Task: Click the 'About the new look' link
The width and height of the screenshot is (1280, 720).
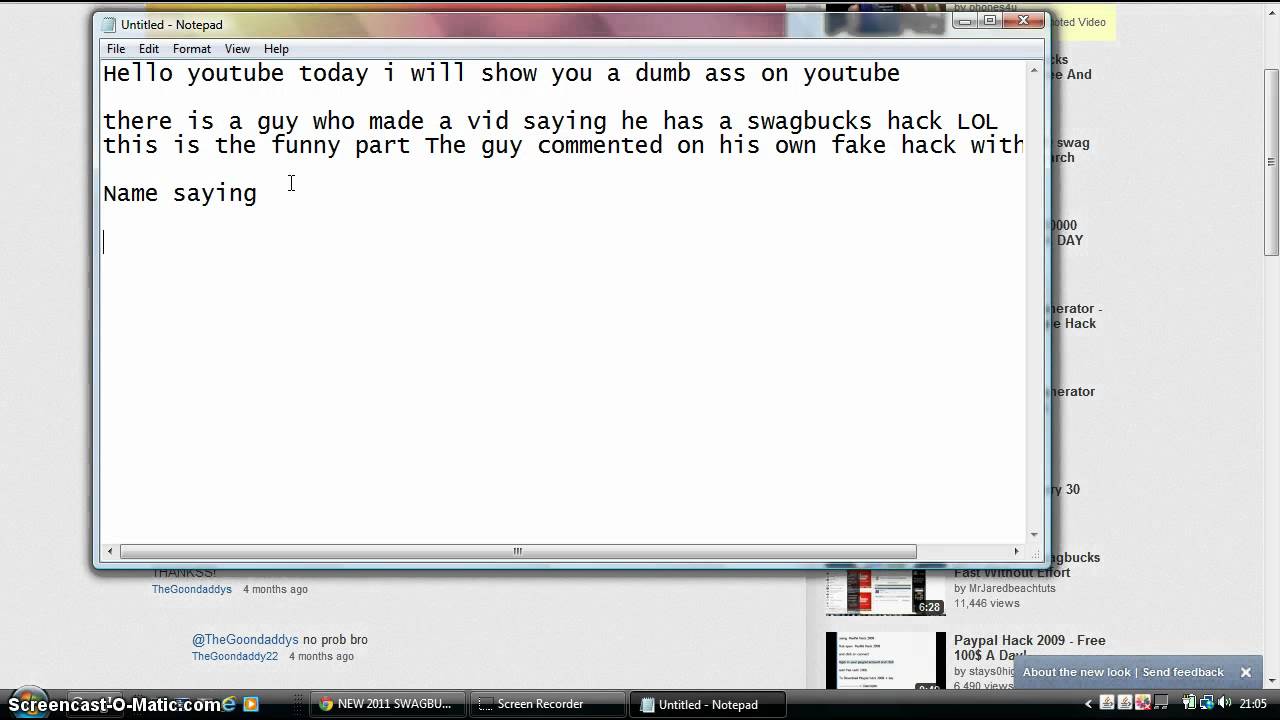Action: point(1076,672)
